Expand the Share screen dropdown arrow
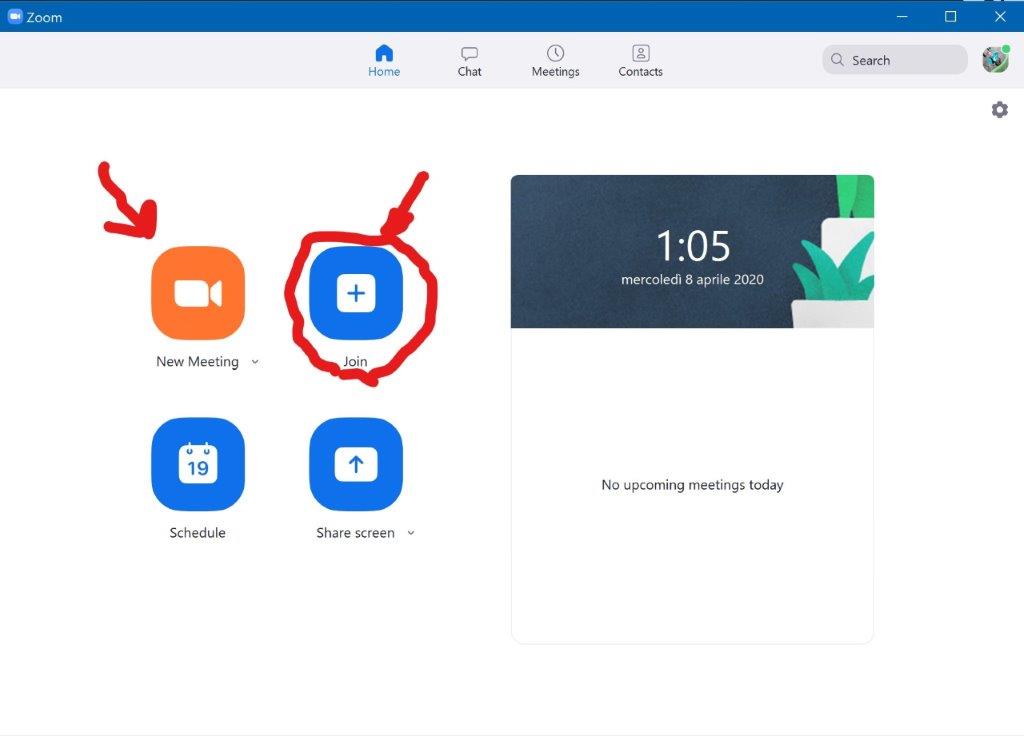1024x736 pixels. (411, 533)
